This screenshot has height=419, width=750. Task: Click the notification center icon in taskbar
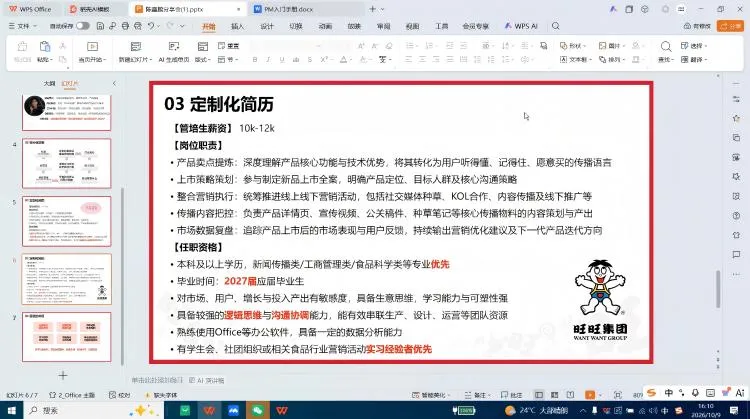click(734, 410)
